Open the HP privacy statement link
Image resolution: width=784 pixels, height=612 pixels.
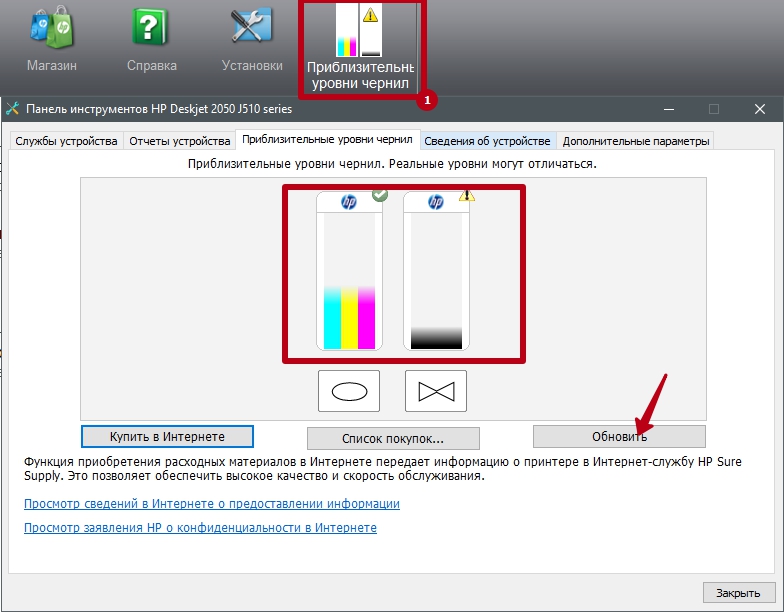click(x=200, y=527)
